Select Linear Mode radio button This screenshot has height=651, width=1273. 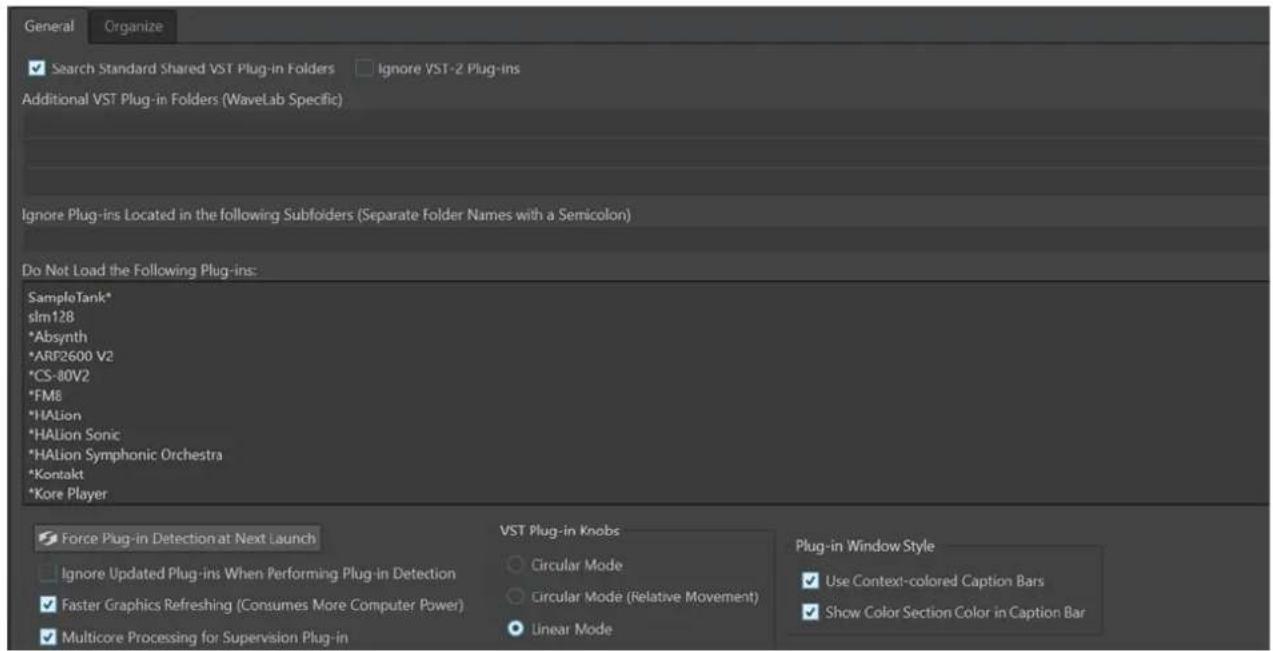pos(514,629)
